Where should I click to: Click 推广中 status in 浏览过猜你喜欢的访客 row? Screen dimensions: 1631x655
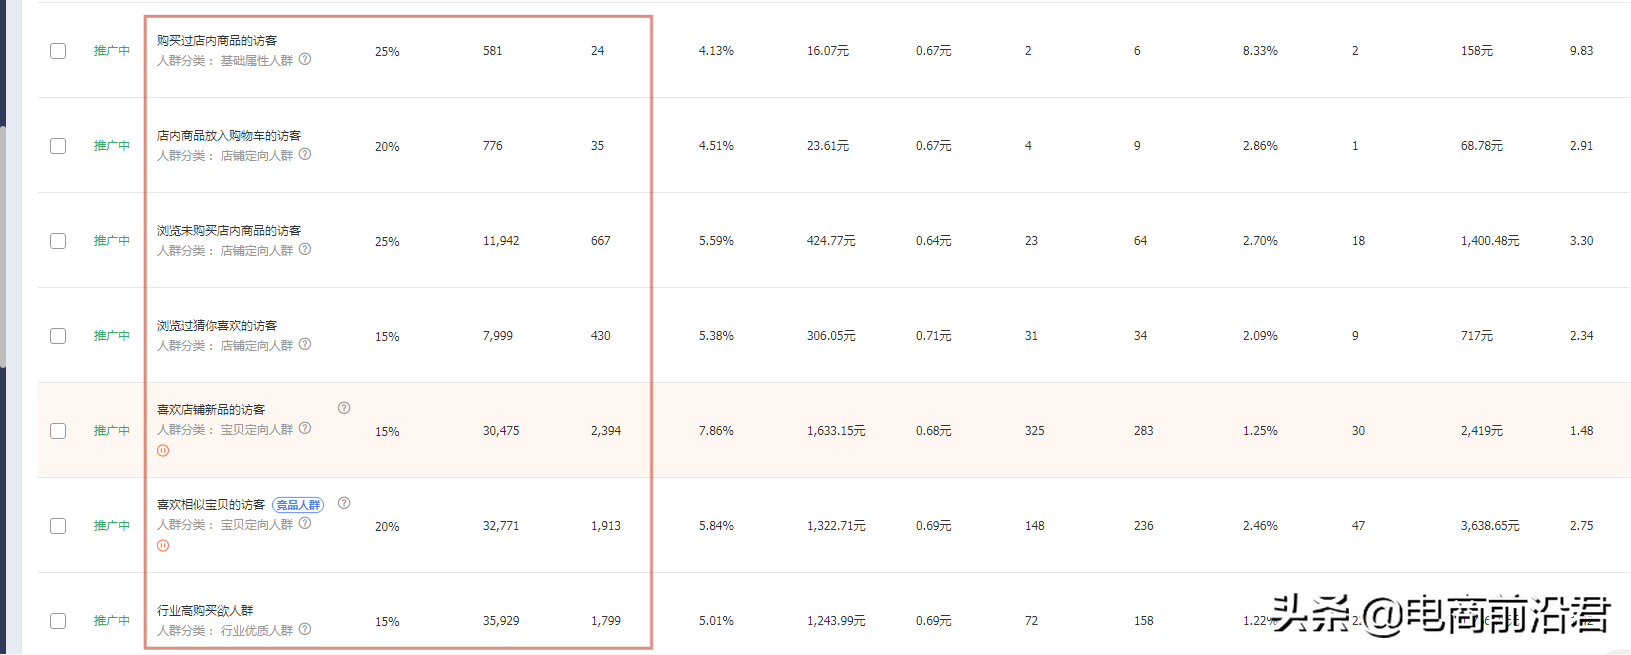pyautogui.click(x=112, y=336)
